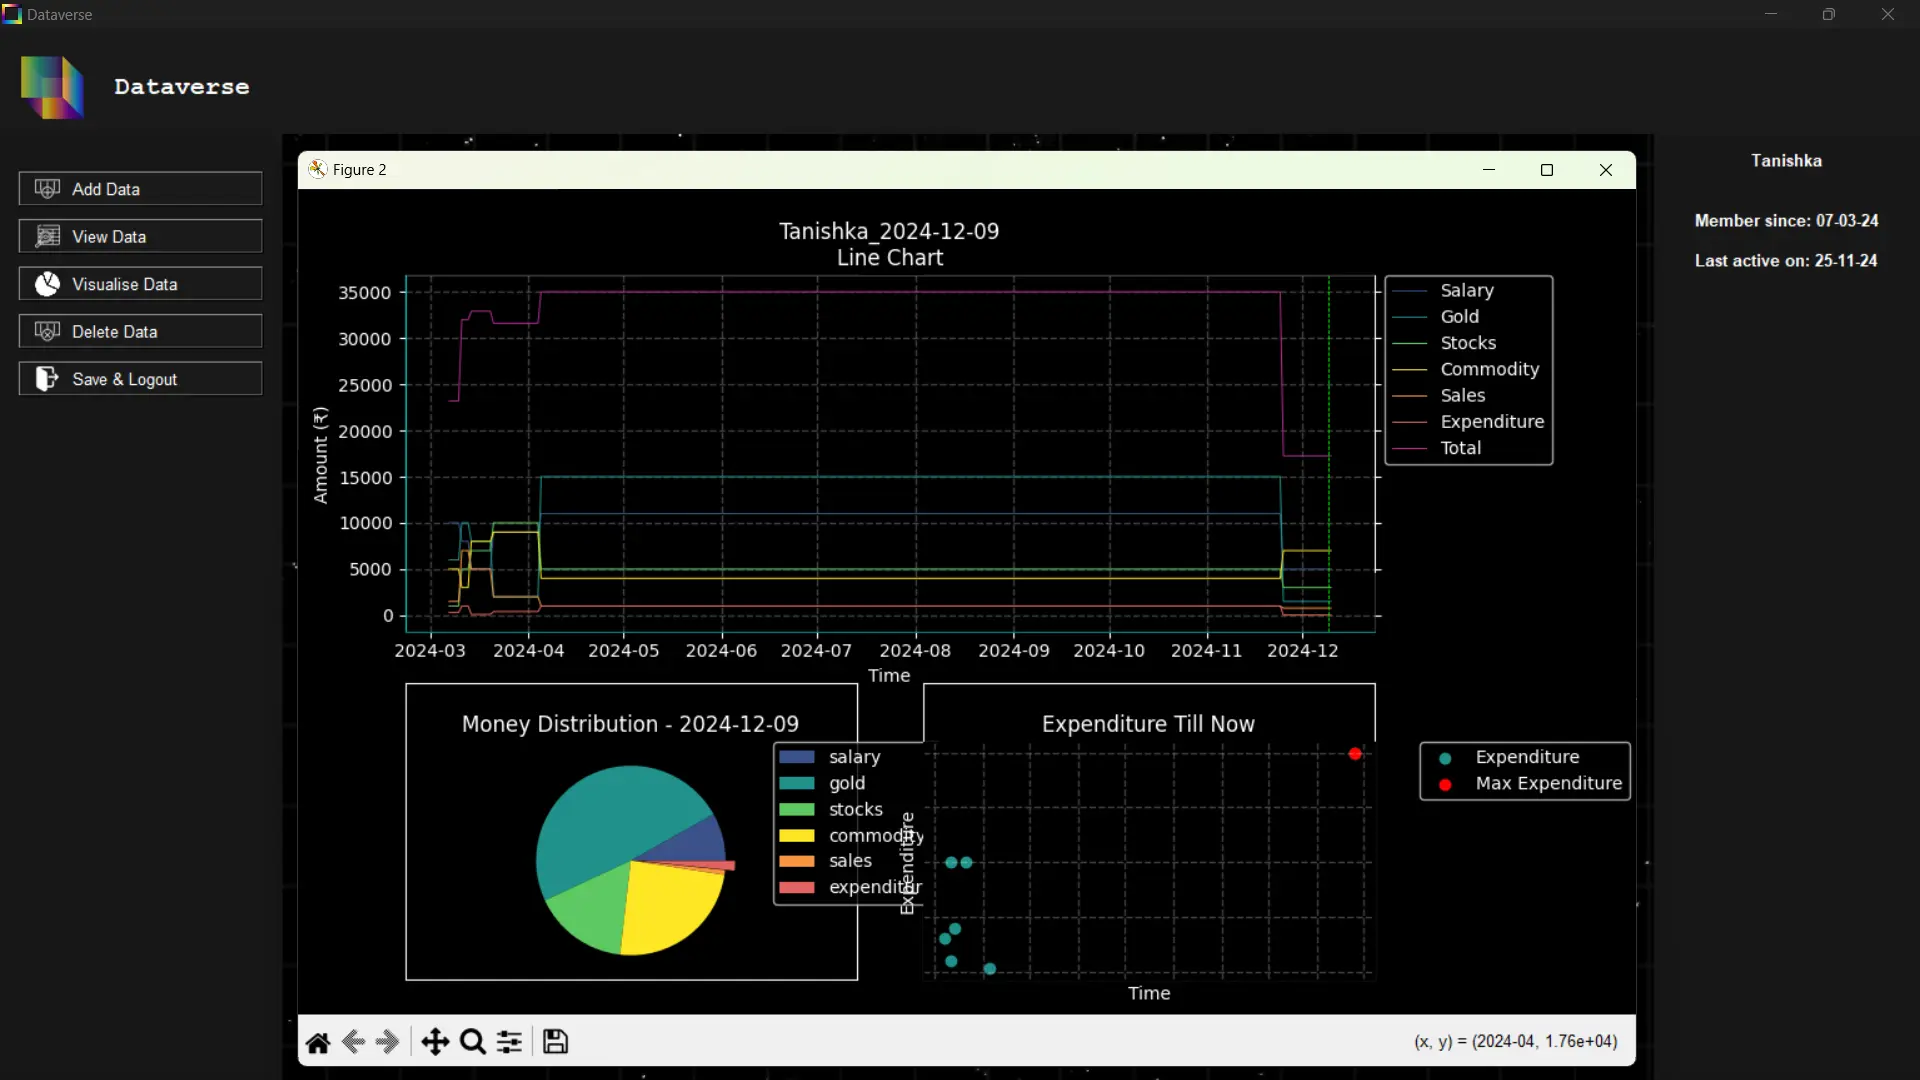Click the Figure 2 matplotlib icon
The height and width of the screenshot is (1080, 1920).
[x=317, y=169]
